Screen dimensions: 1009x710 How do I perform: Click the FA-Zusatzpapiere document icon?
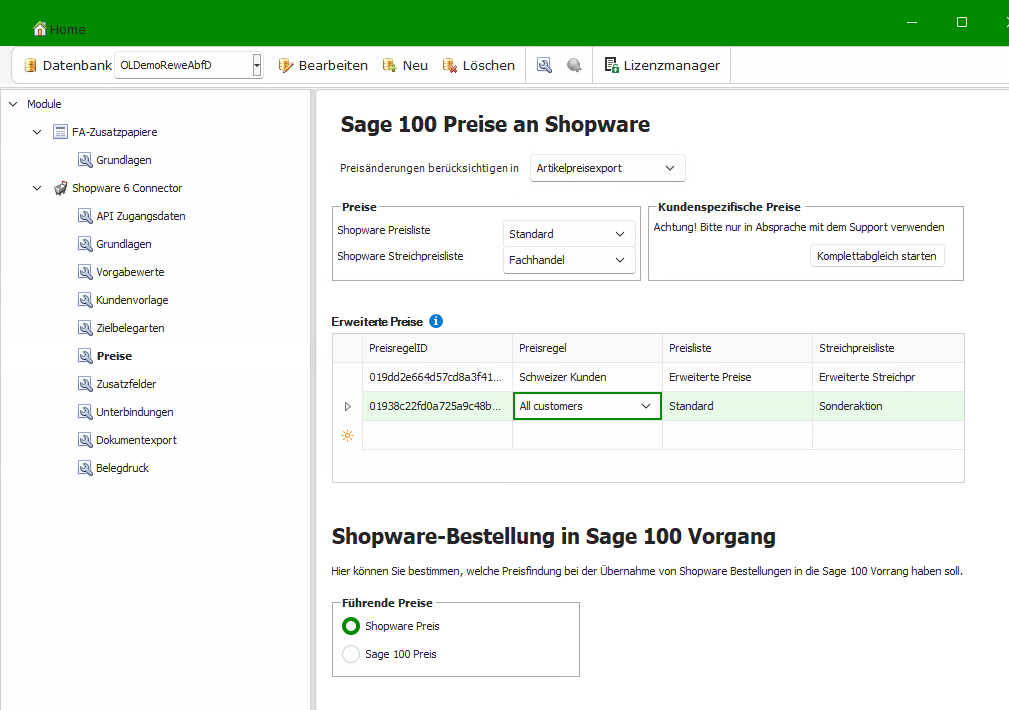point(60,132)
